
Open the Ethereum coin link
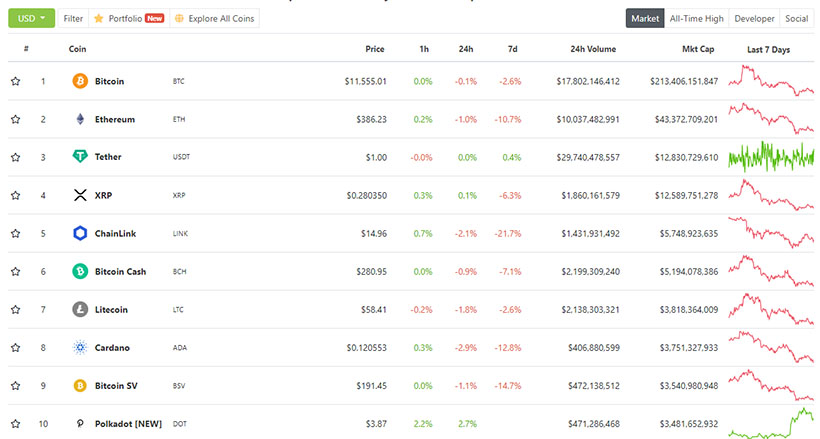click(x=115, y=119)
